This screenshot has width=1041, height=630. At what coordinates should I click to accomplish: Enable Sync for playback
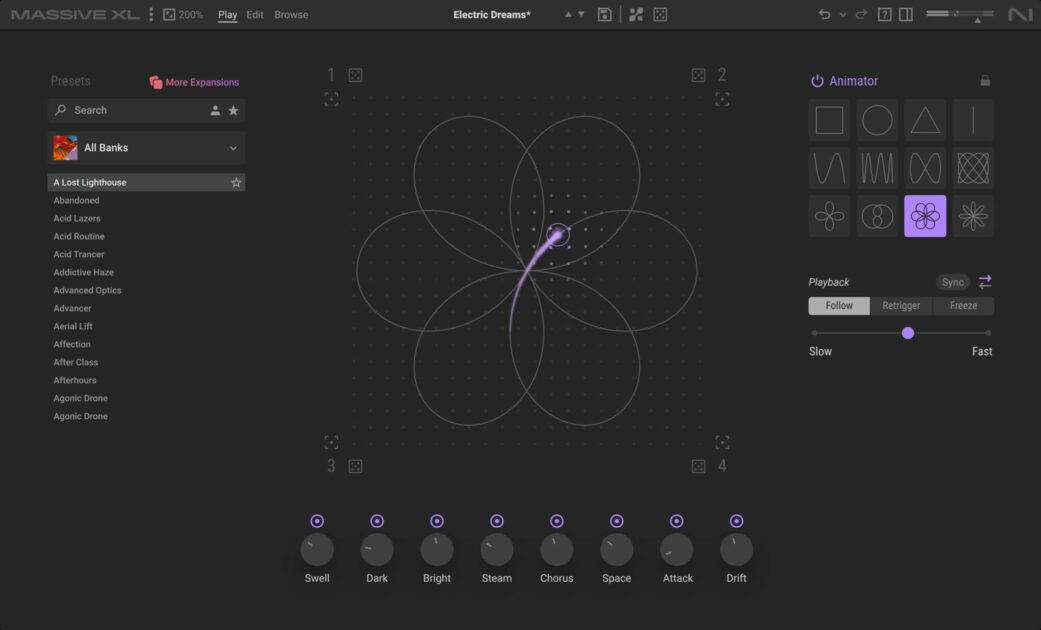coord(953,282)
